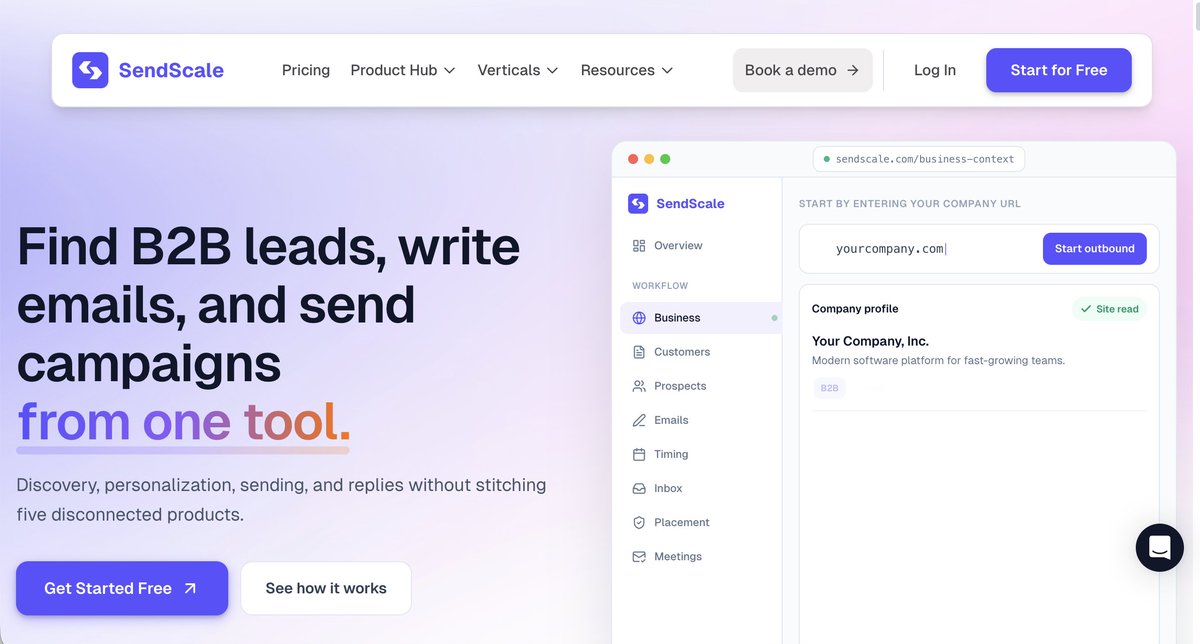Screen dimensions: 1200x644
Task: Click the red window dot in preview
Action: pos(632,159)
